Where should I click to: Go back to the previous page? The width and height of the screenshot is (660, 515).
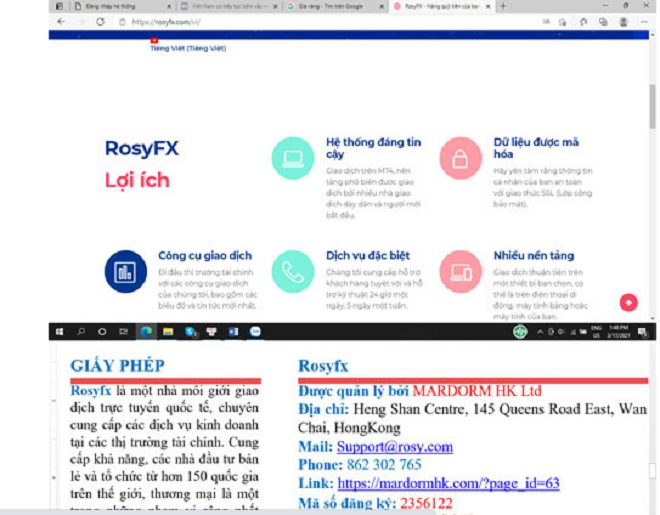pos(61,21)
